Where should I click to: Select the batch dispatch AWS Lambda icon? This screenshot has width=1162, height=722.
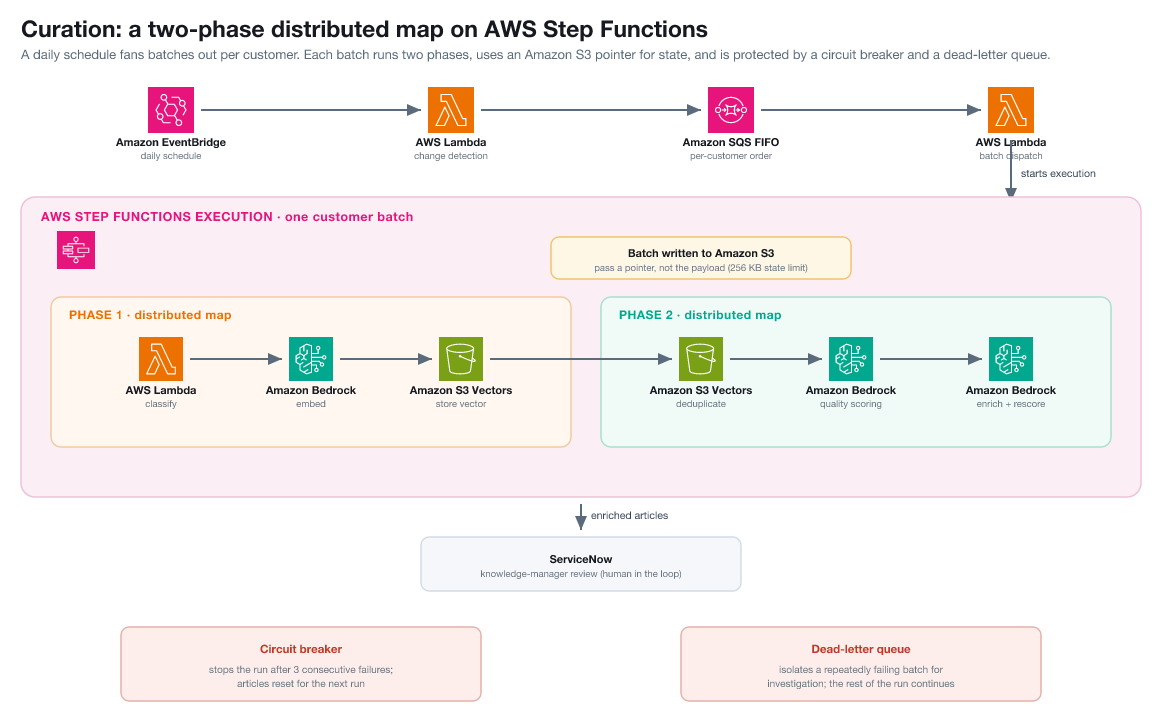point(1011,110)
